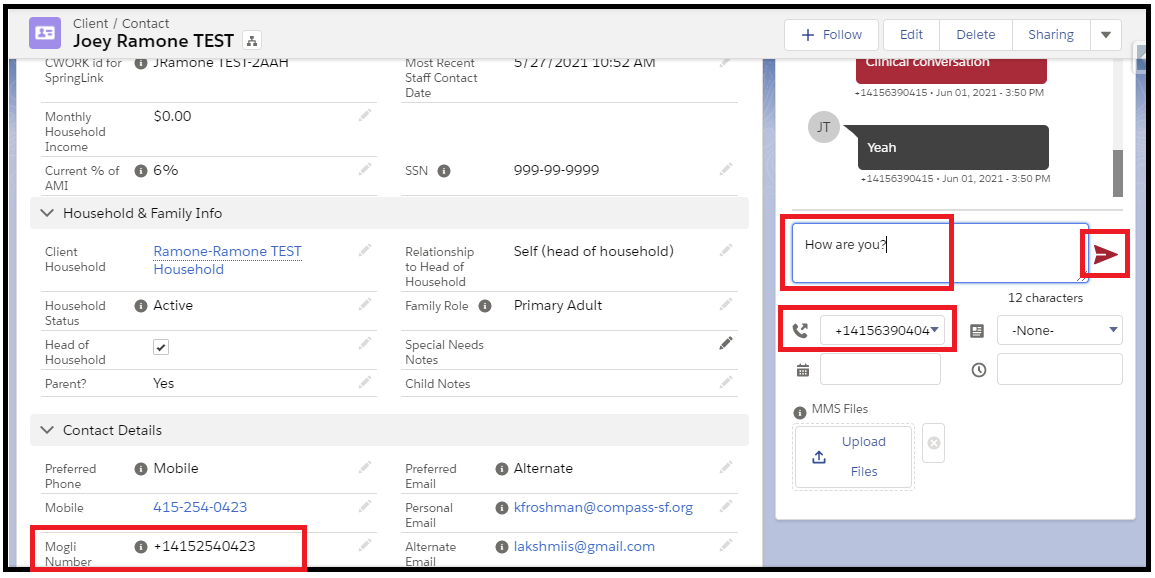Click the info icon next to Family Role
The image size is (1155, 578).
point(485,306)
